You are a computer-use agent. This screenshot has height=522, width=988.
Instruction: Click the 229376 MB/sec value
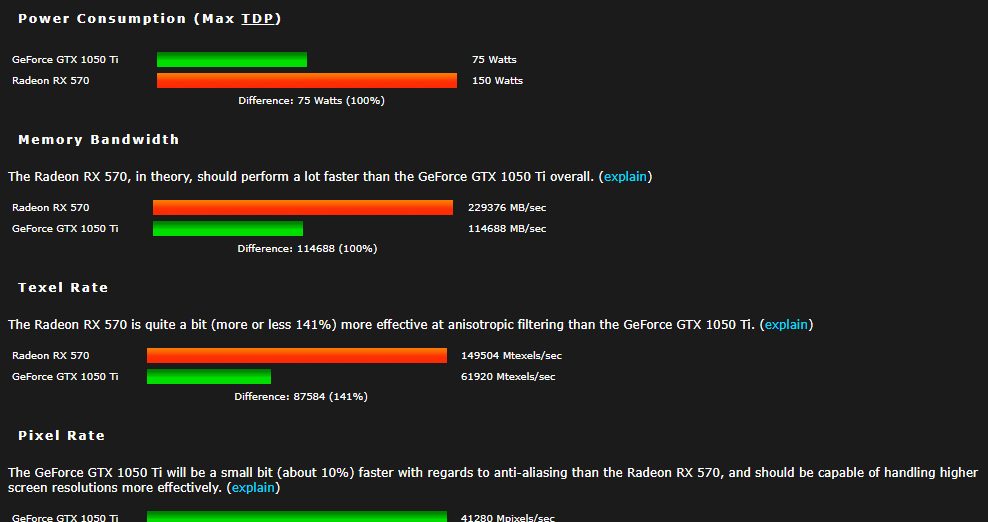[507, 208]
